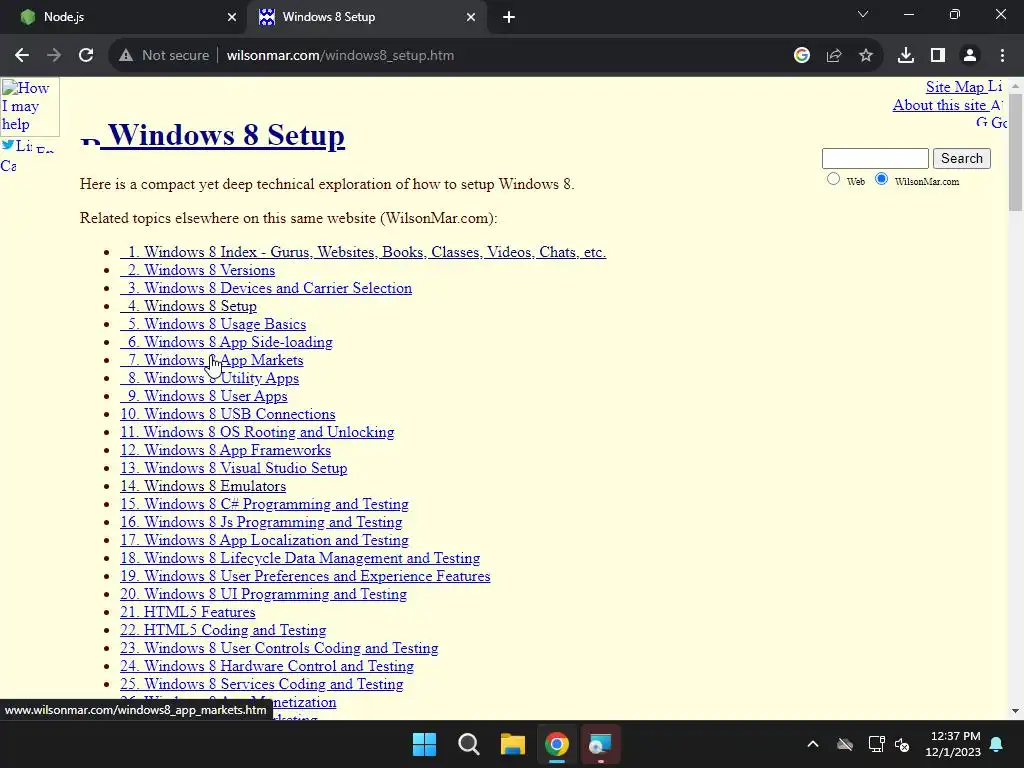Click the Not secure warning icon

click(126, 56)
